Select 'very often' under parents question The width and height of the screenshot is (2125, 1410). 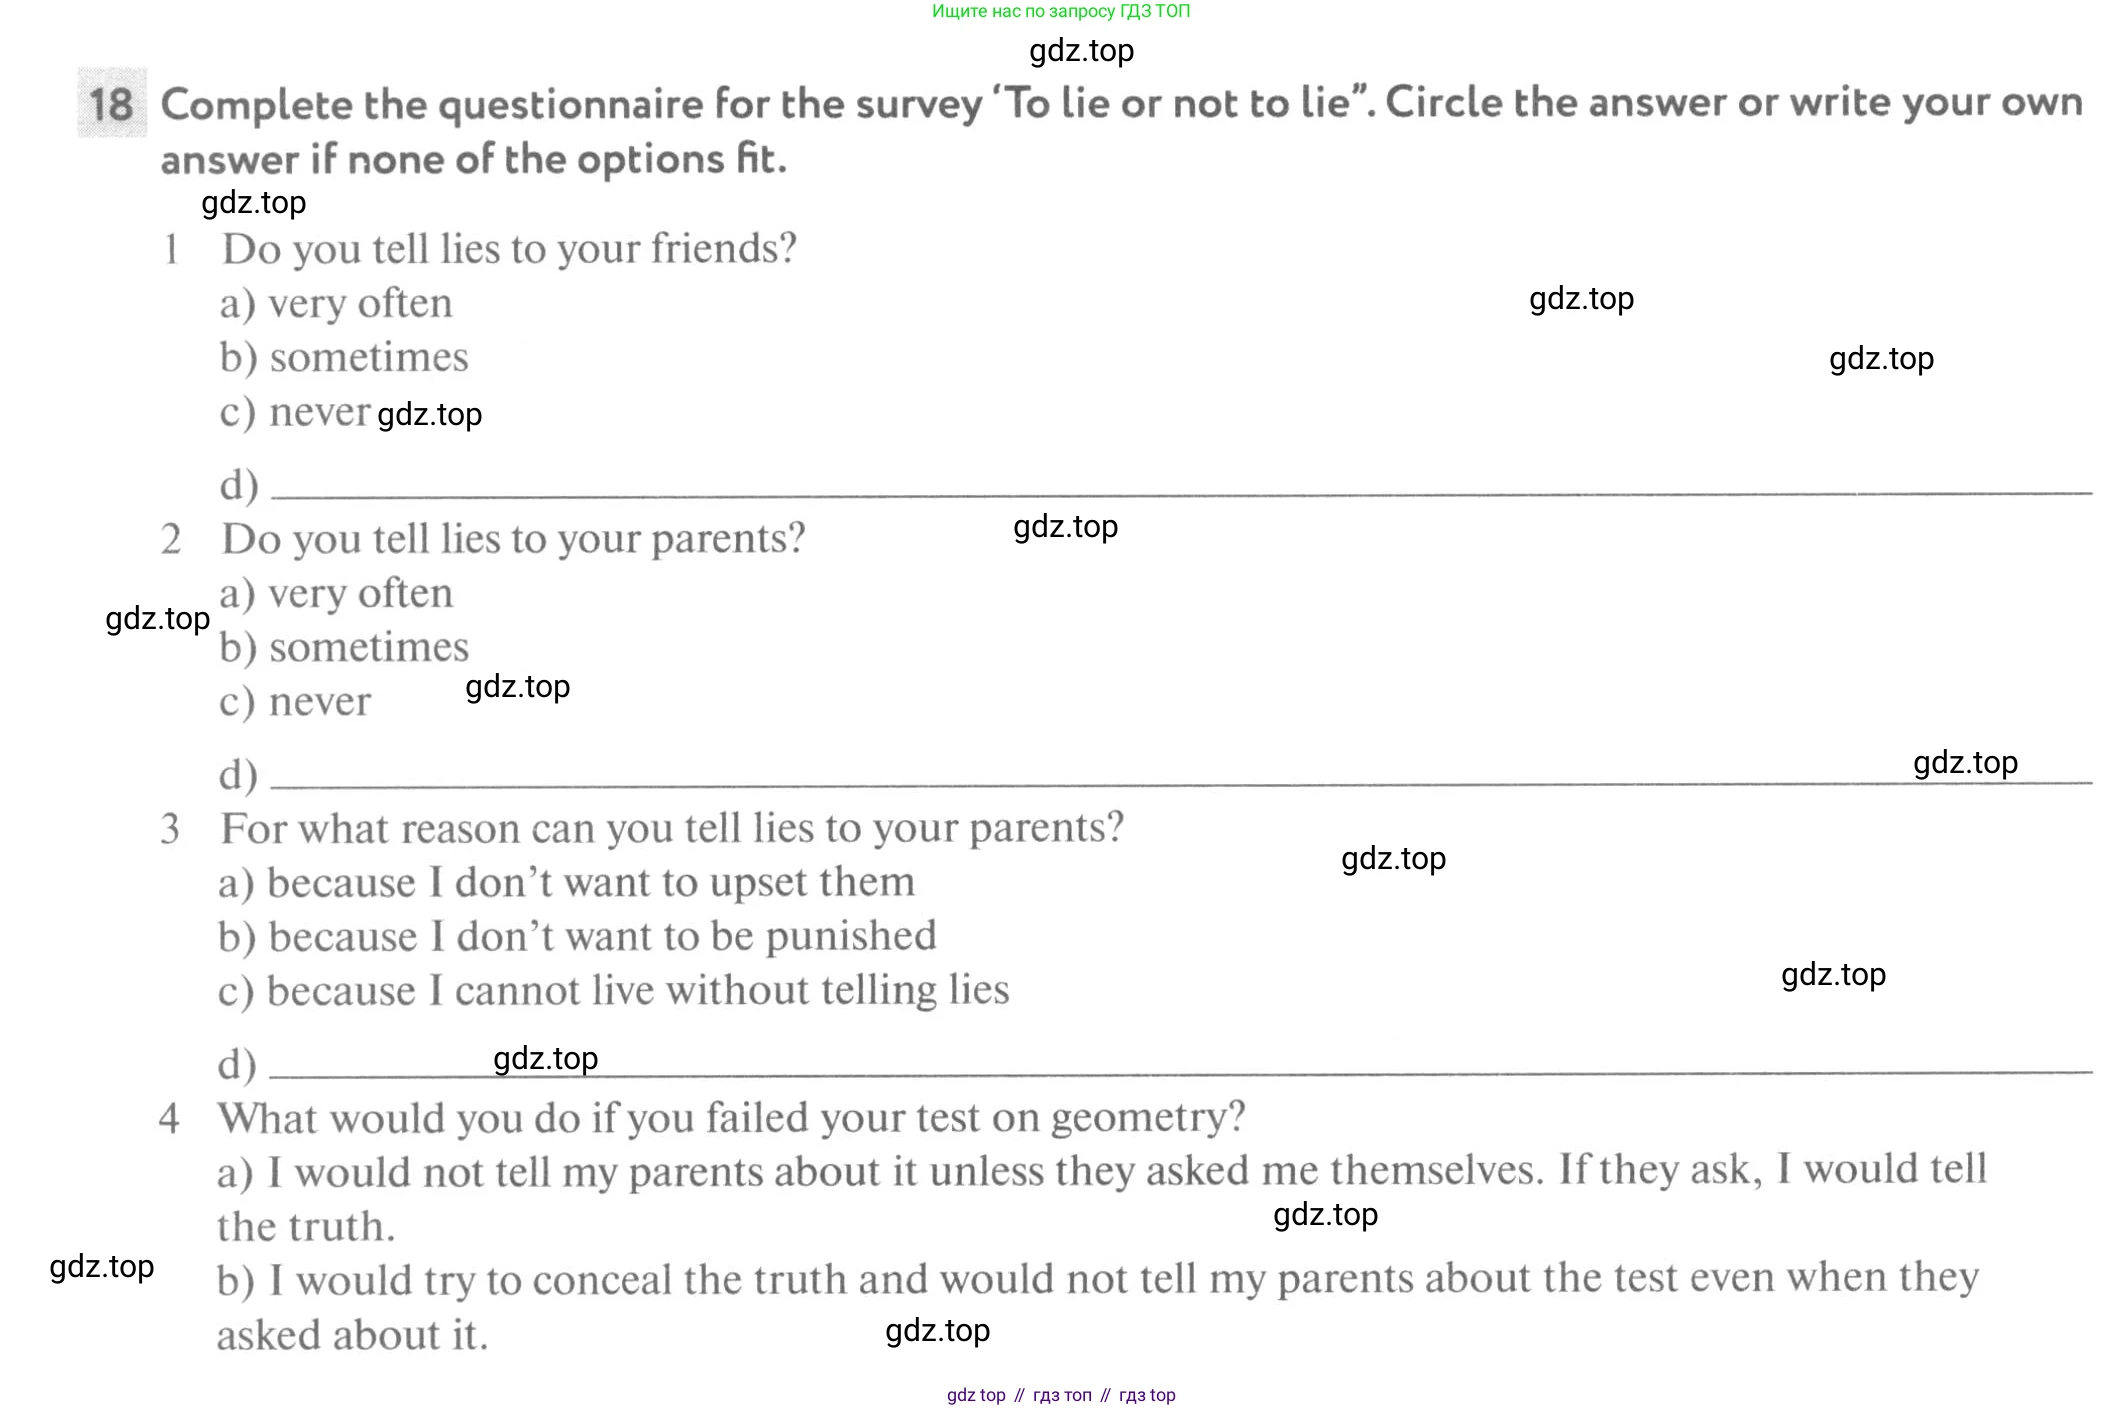point(336,593)
